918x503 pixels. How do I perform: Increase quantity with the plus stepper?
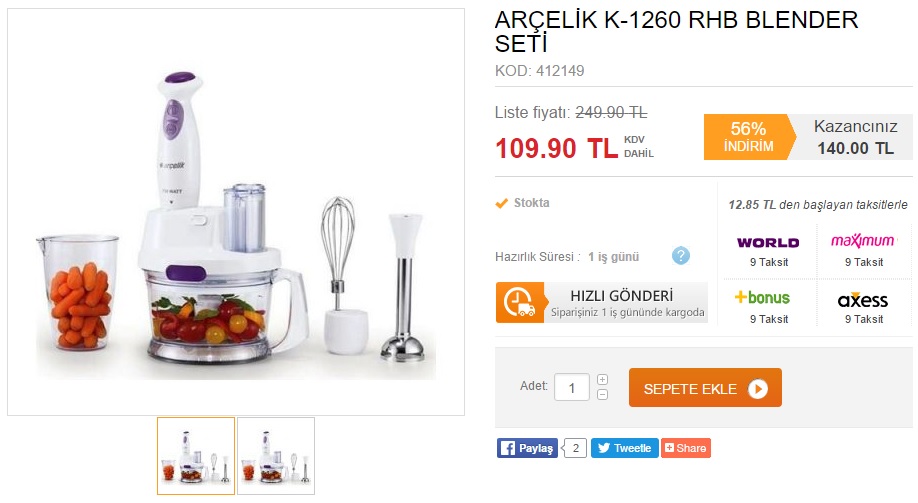602,379
